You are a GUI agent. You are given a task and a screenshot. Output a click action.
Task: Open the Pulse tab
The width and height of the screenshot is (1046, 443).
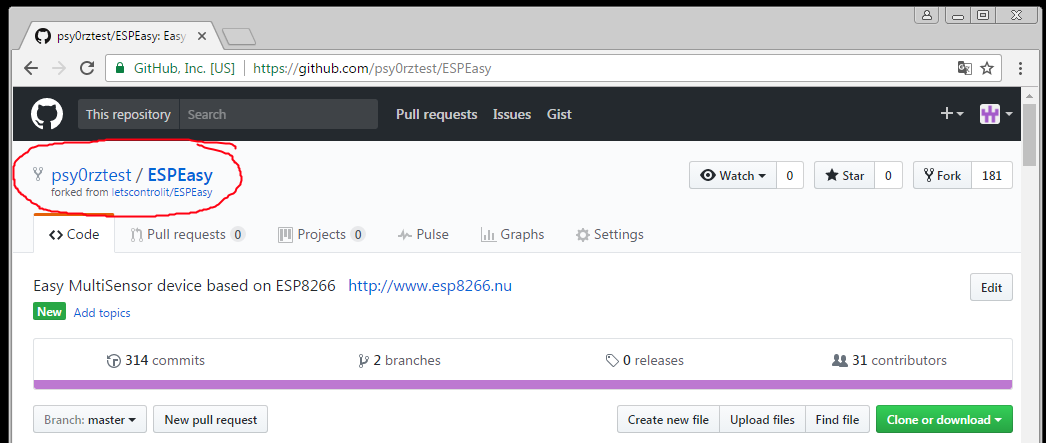tap(423, 234)
